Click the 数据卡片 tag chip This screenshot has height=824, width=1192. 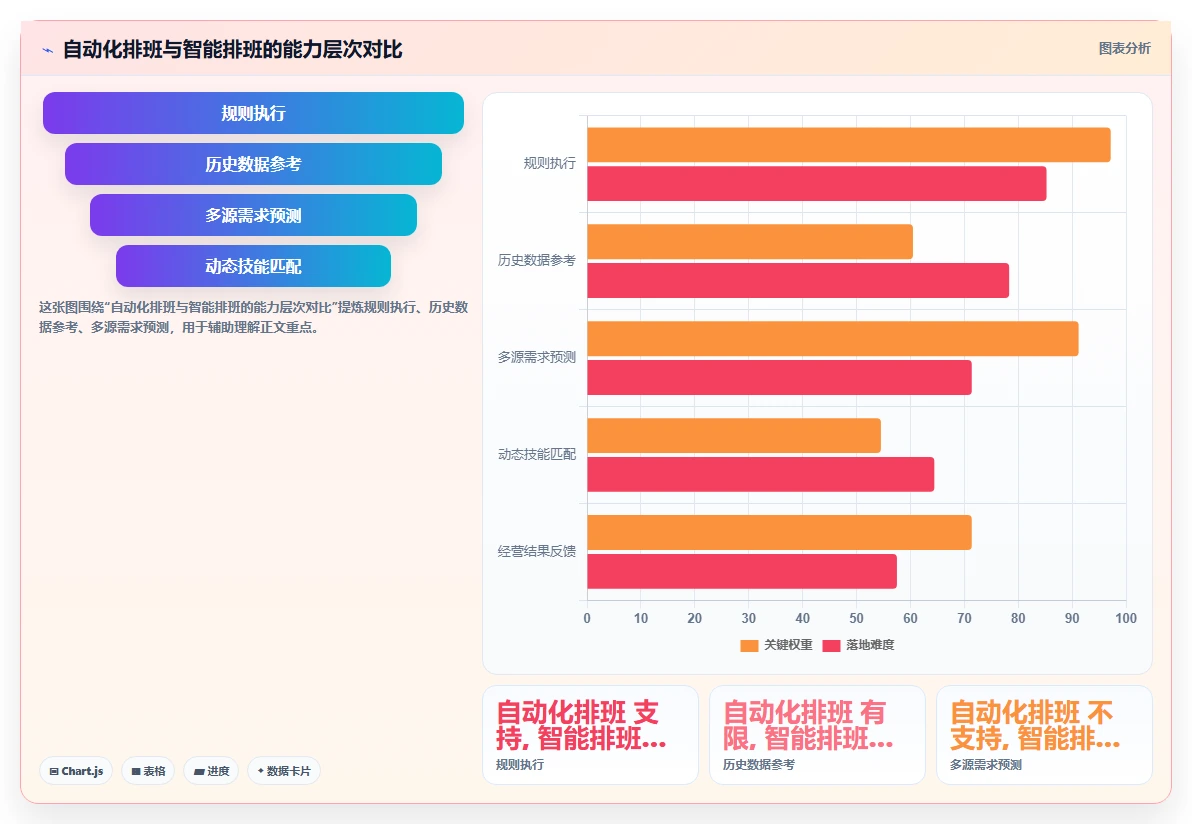pyautogui.click(x=284, y=771)
